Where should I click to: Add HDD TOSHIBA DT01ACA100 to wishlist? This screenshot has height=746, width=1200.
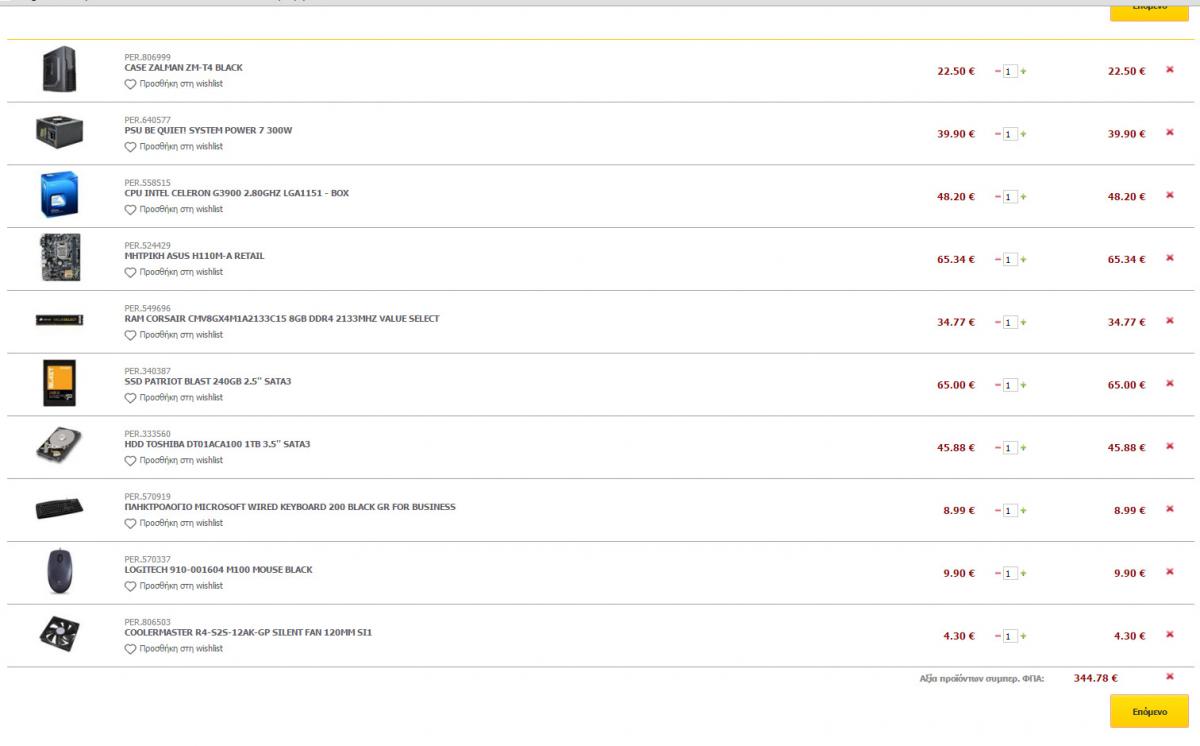[174, 461]
